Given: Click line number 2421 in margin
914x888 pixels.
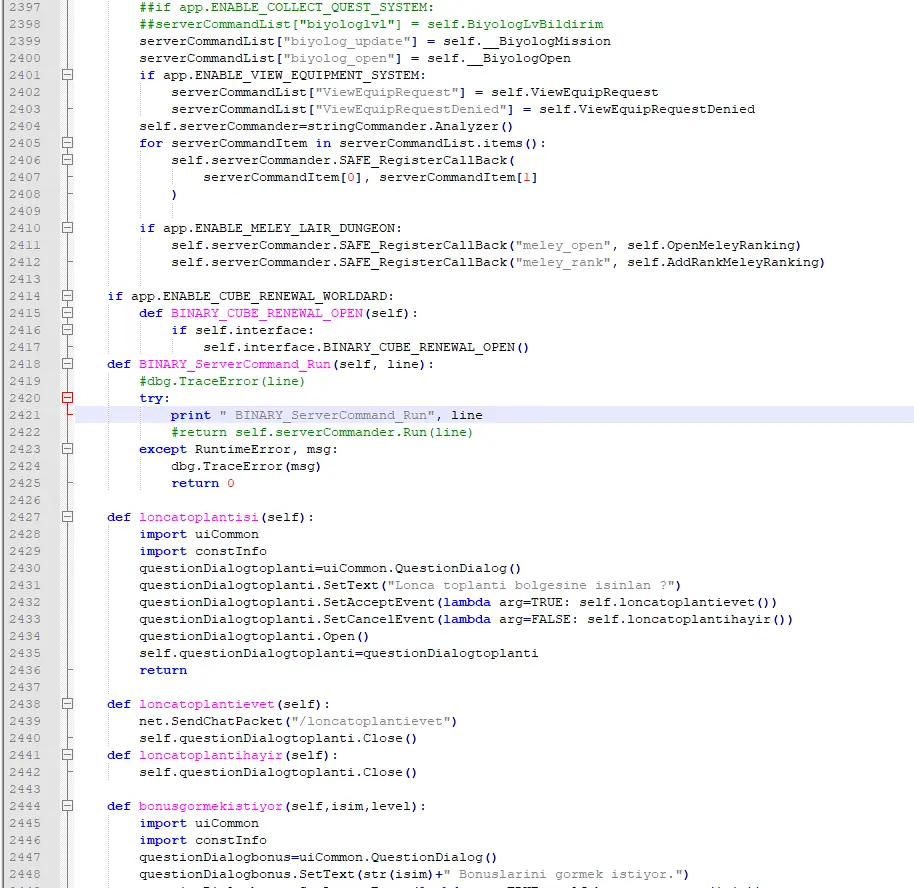Looking at the screenshot, I should (24, 415).
